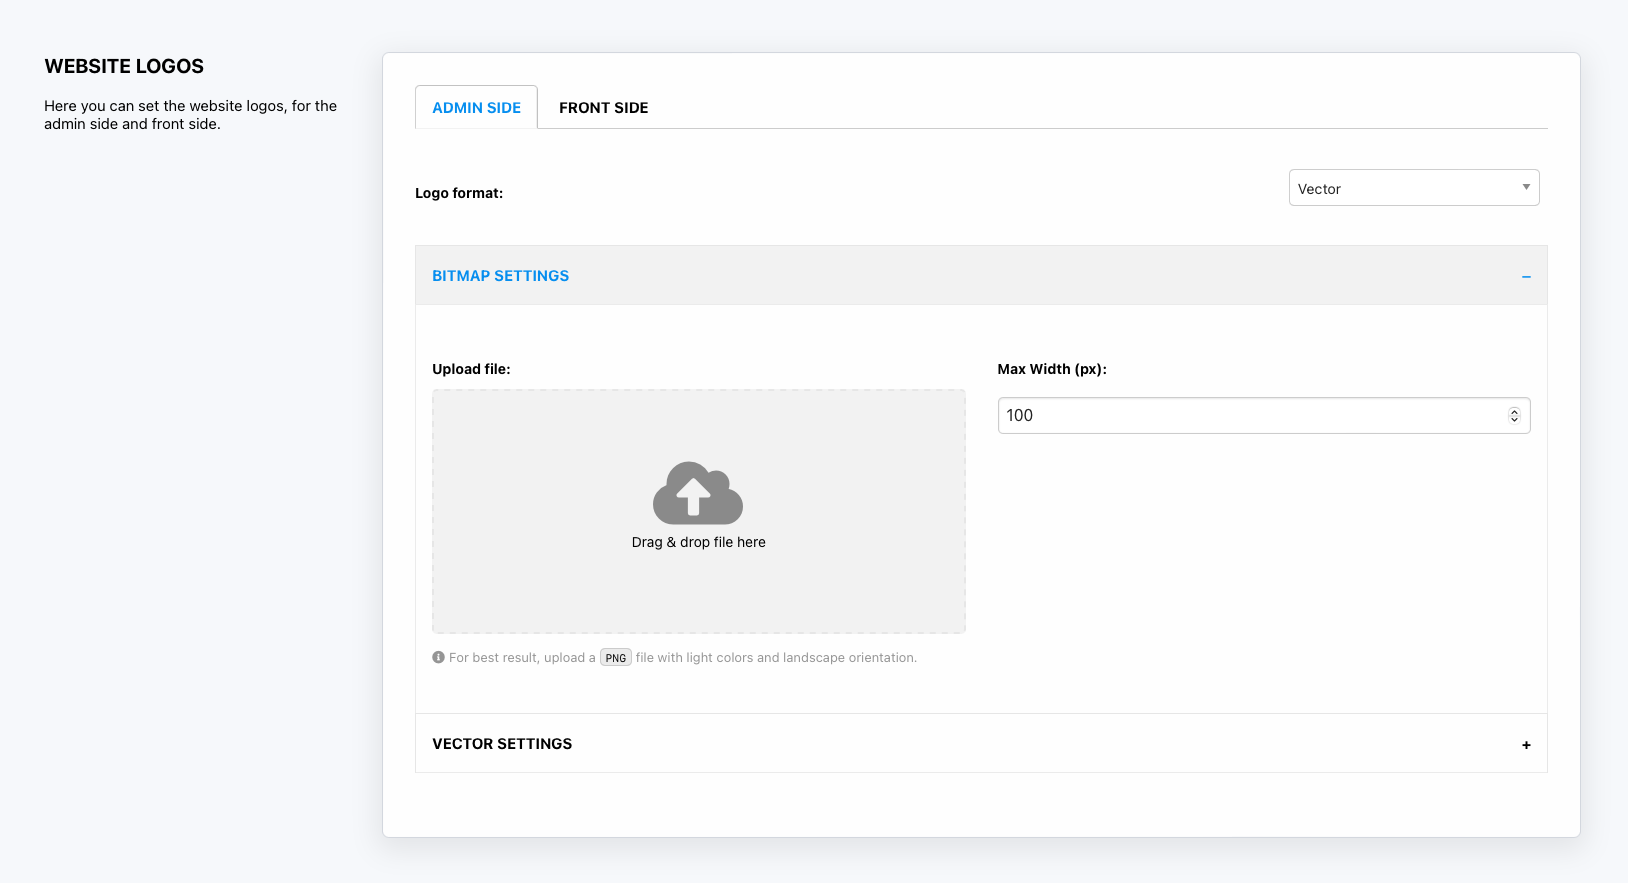Click the cloud upload icon
The width and height of the screenshot is (1628, 883).
pyautogui.click(x=697, y=493)
